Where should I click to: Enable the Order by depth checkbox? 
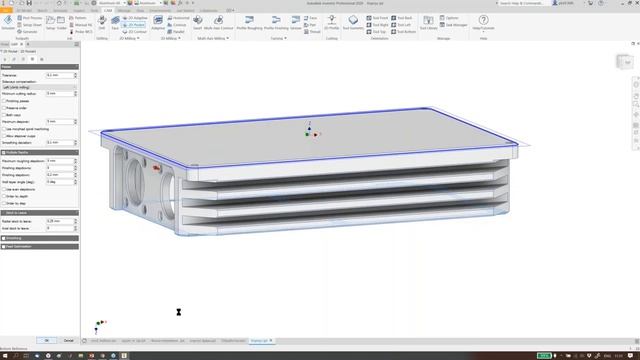(4, 196)
